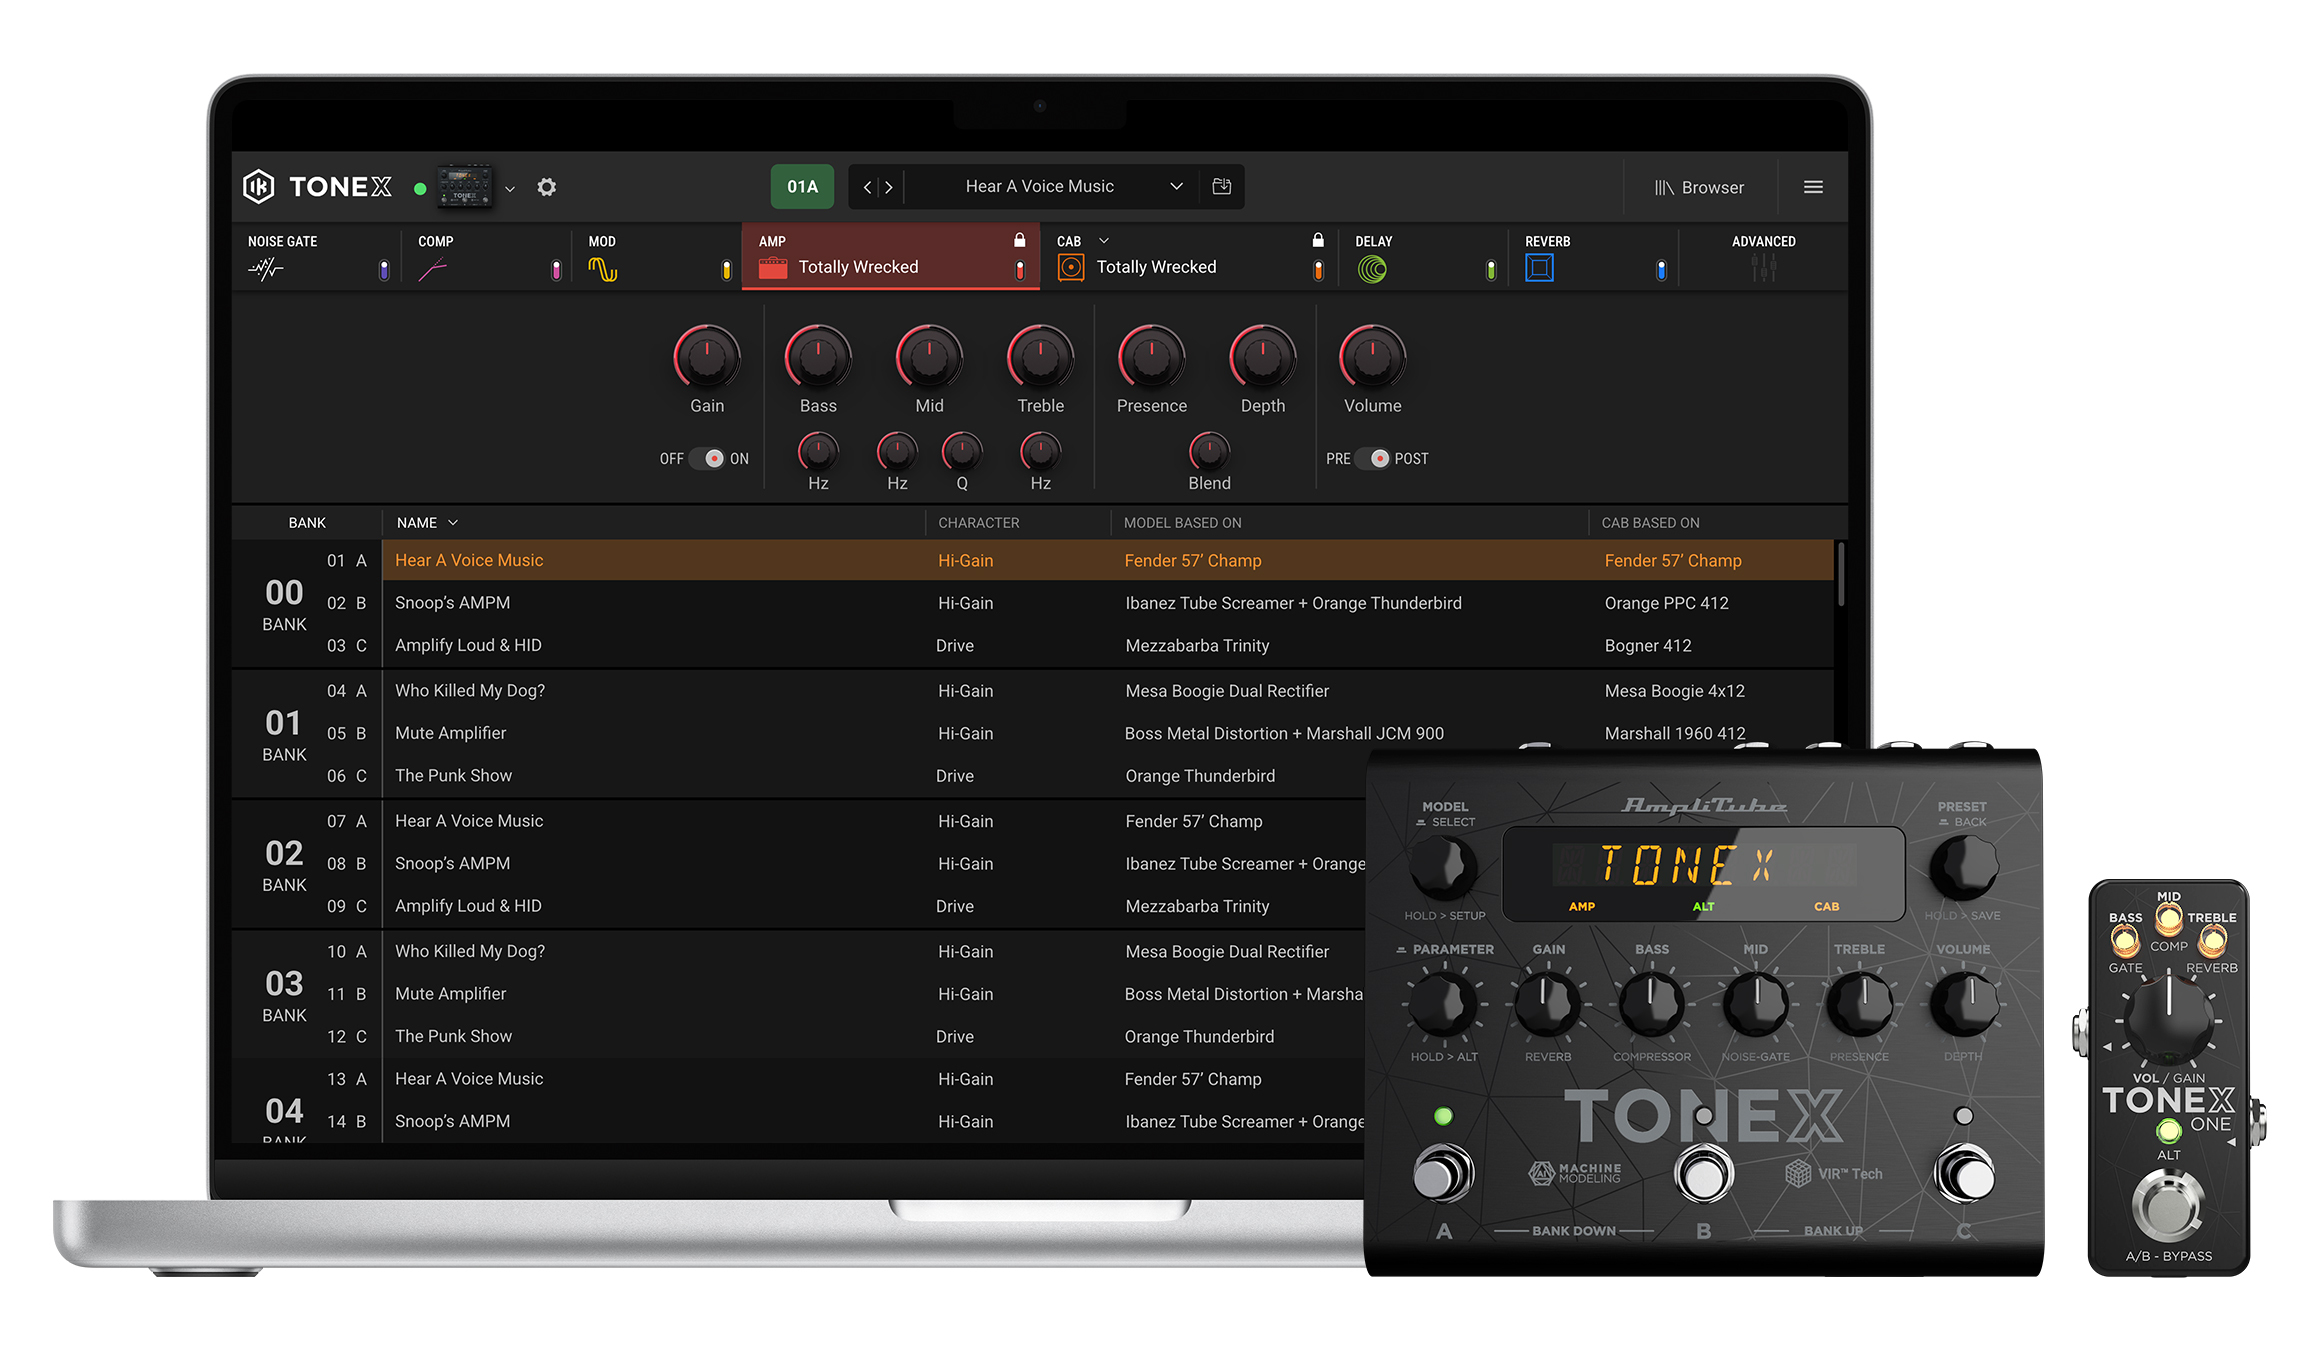Viewport: 2320px width, 1350px height.
Task: Expand the CAB type chevron
Action: point(1104,241)
